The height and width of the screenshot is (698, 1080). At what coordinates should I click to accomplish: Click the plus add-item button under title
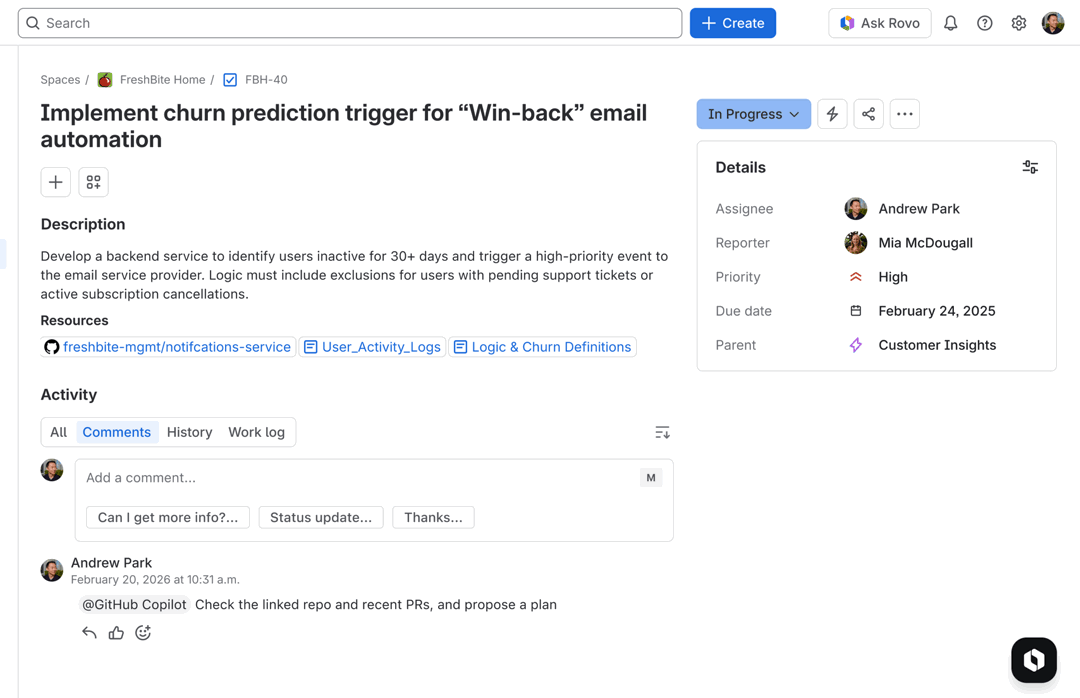click(x=56, y=183)
